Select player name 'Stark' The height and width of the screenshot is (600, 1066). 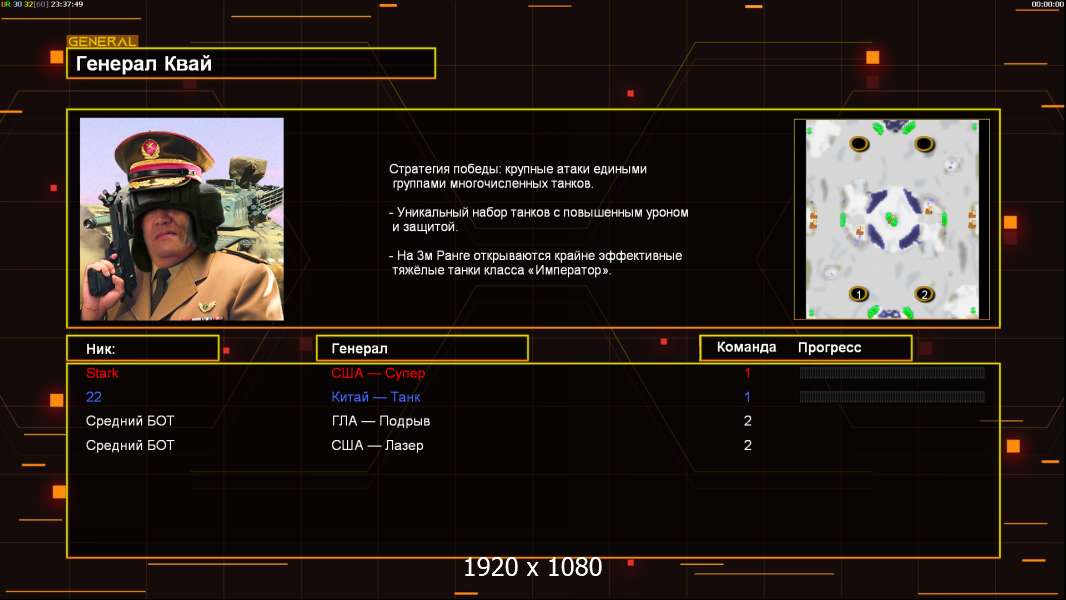(x=102, y=373)
